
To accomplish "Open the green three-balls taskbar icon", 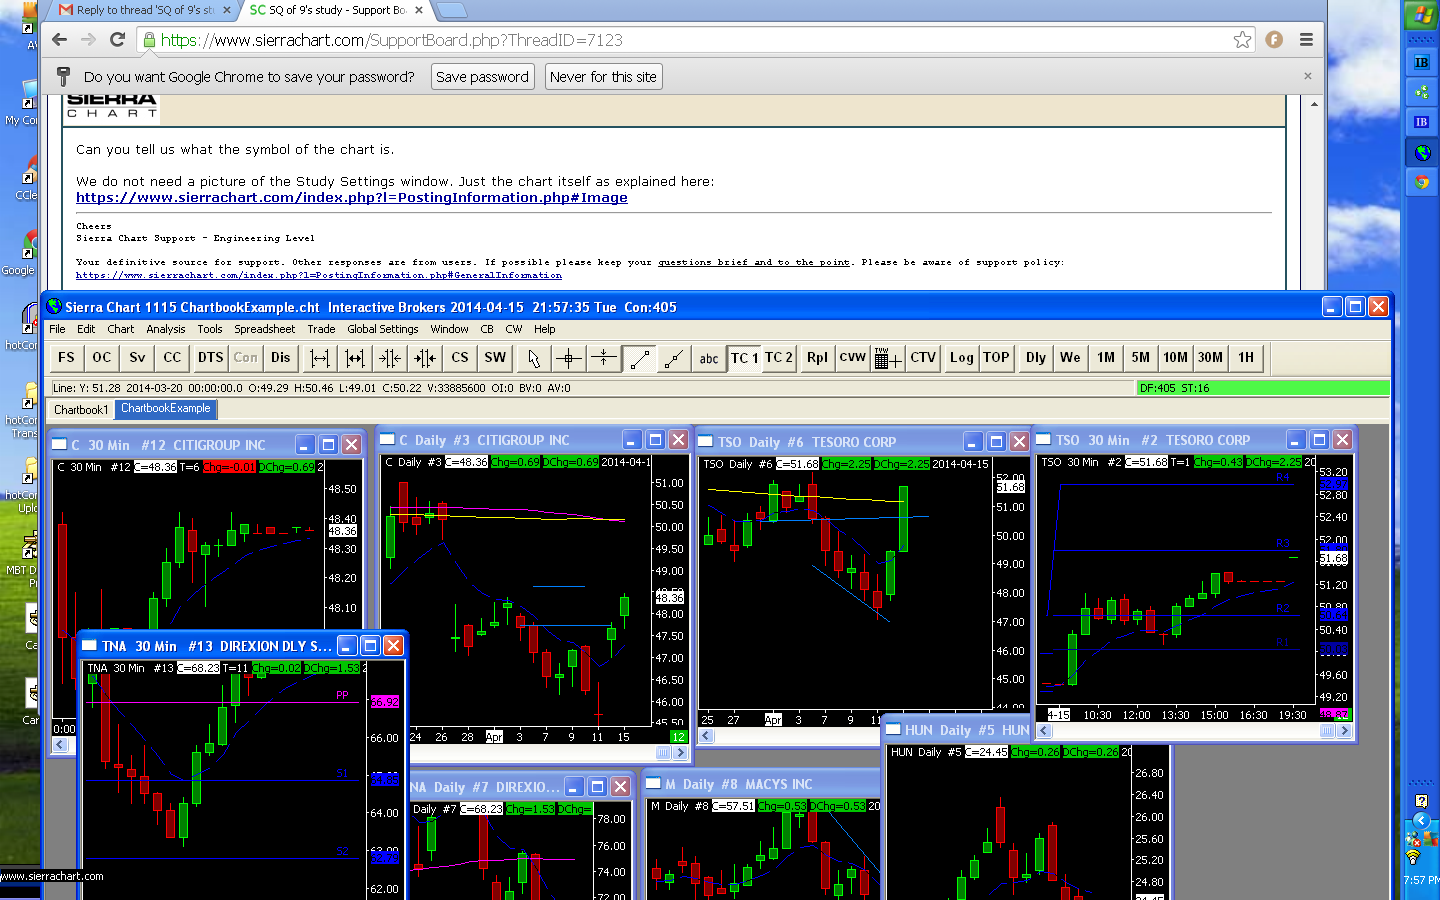I will pos(1421,92).
